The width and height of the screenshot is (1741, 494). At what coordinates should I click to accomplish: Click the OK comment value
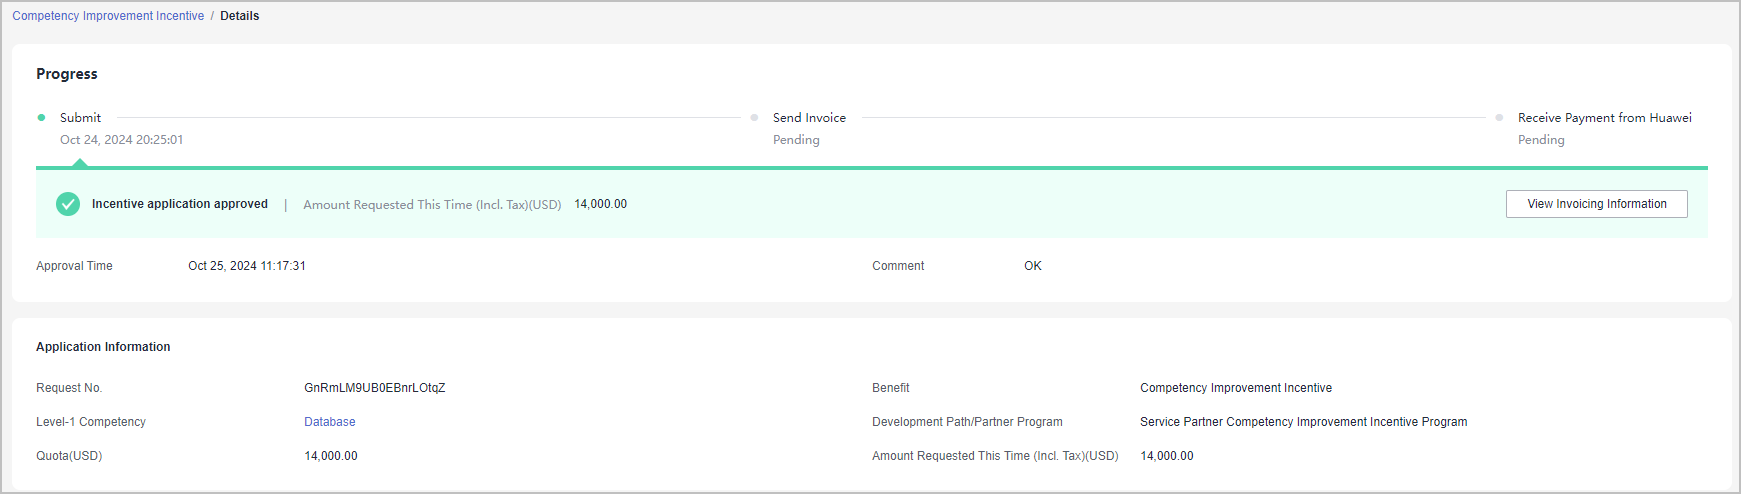pyautogui.click(x=1033, y=266)
